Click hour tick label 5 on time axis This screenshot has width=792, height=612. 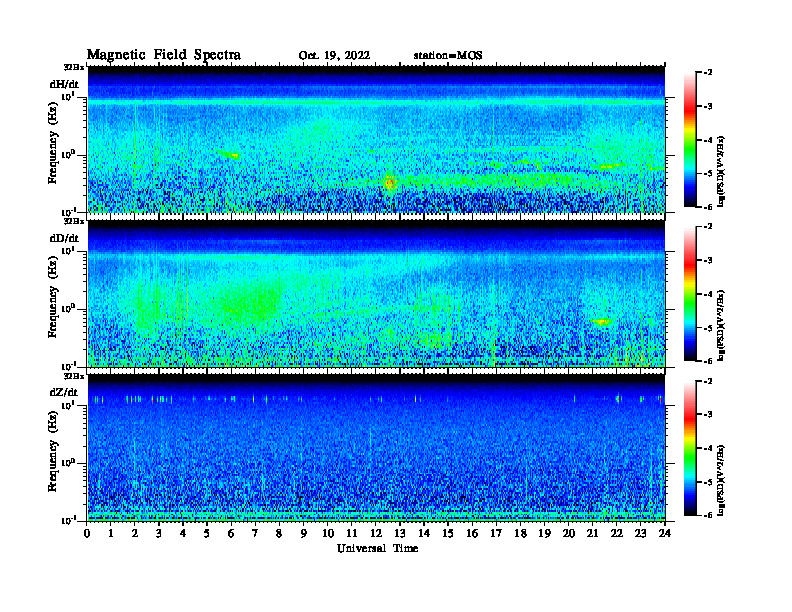coord(207,533)
